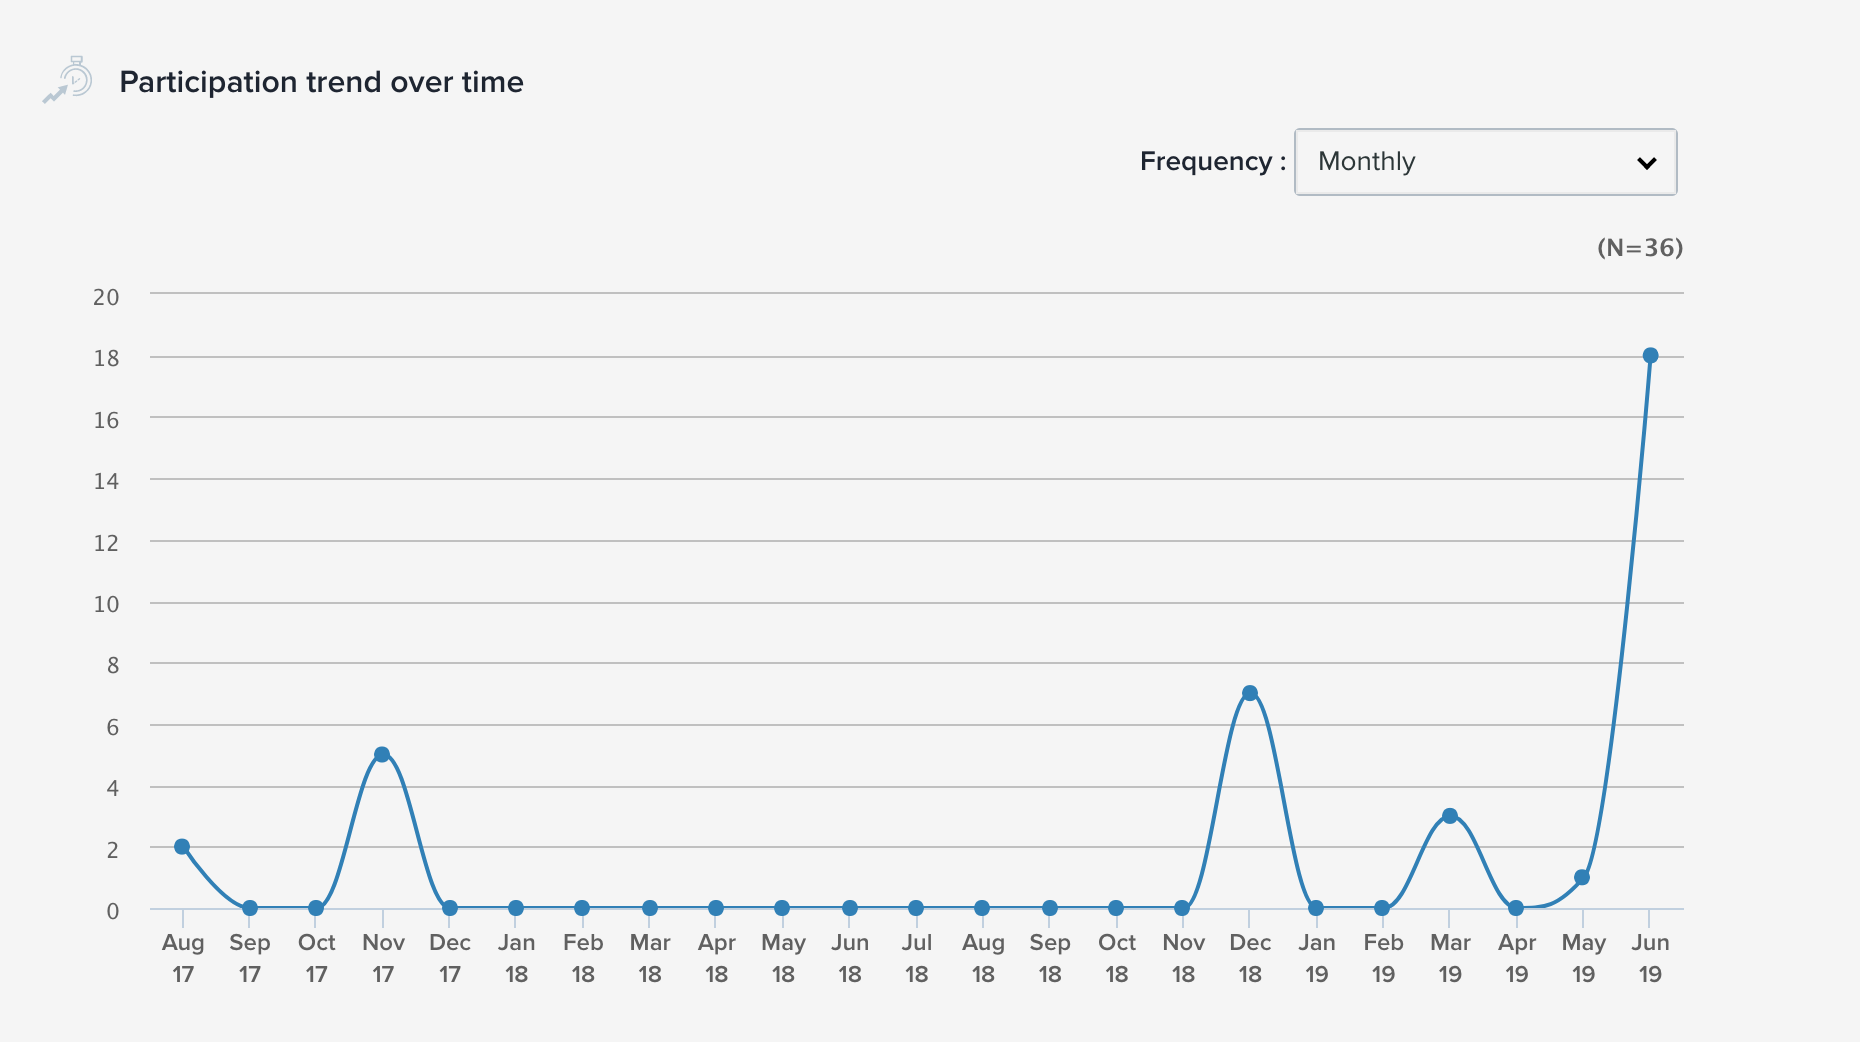Viewport: 1860px width, 1042px height.
Task: Click the Oct 18 data point
Action: pyautogui.click(x=1116, y=908)
